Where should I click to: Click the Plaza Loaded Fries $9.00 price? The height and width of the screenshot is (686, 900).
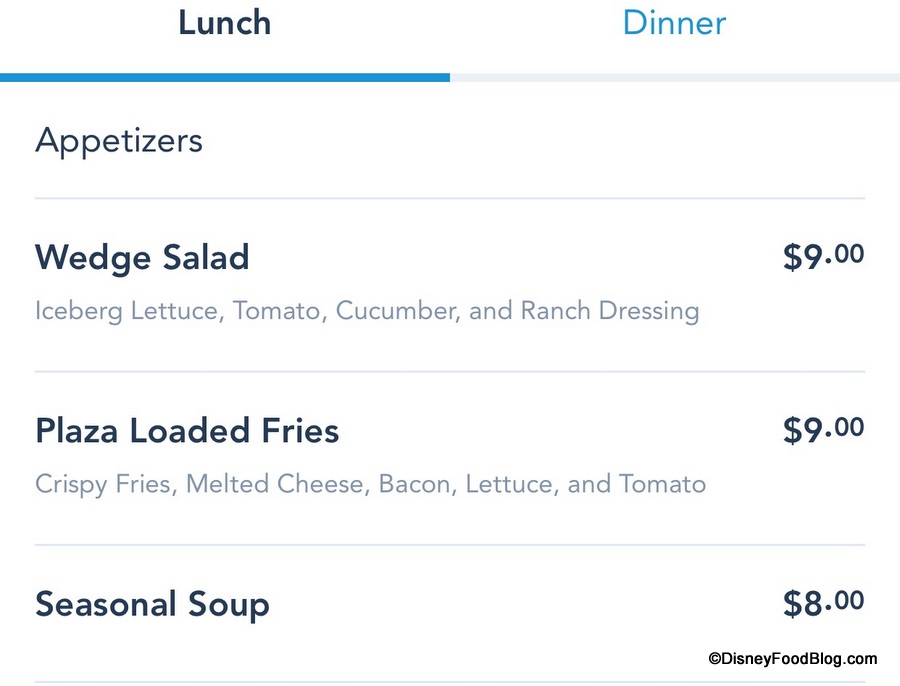[x=823, y=430]
